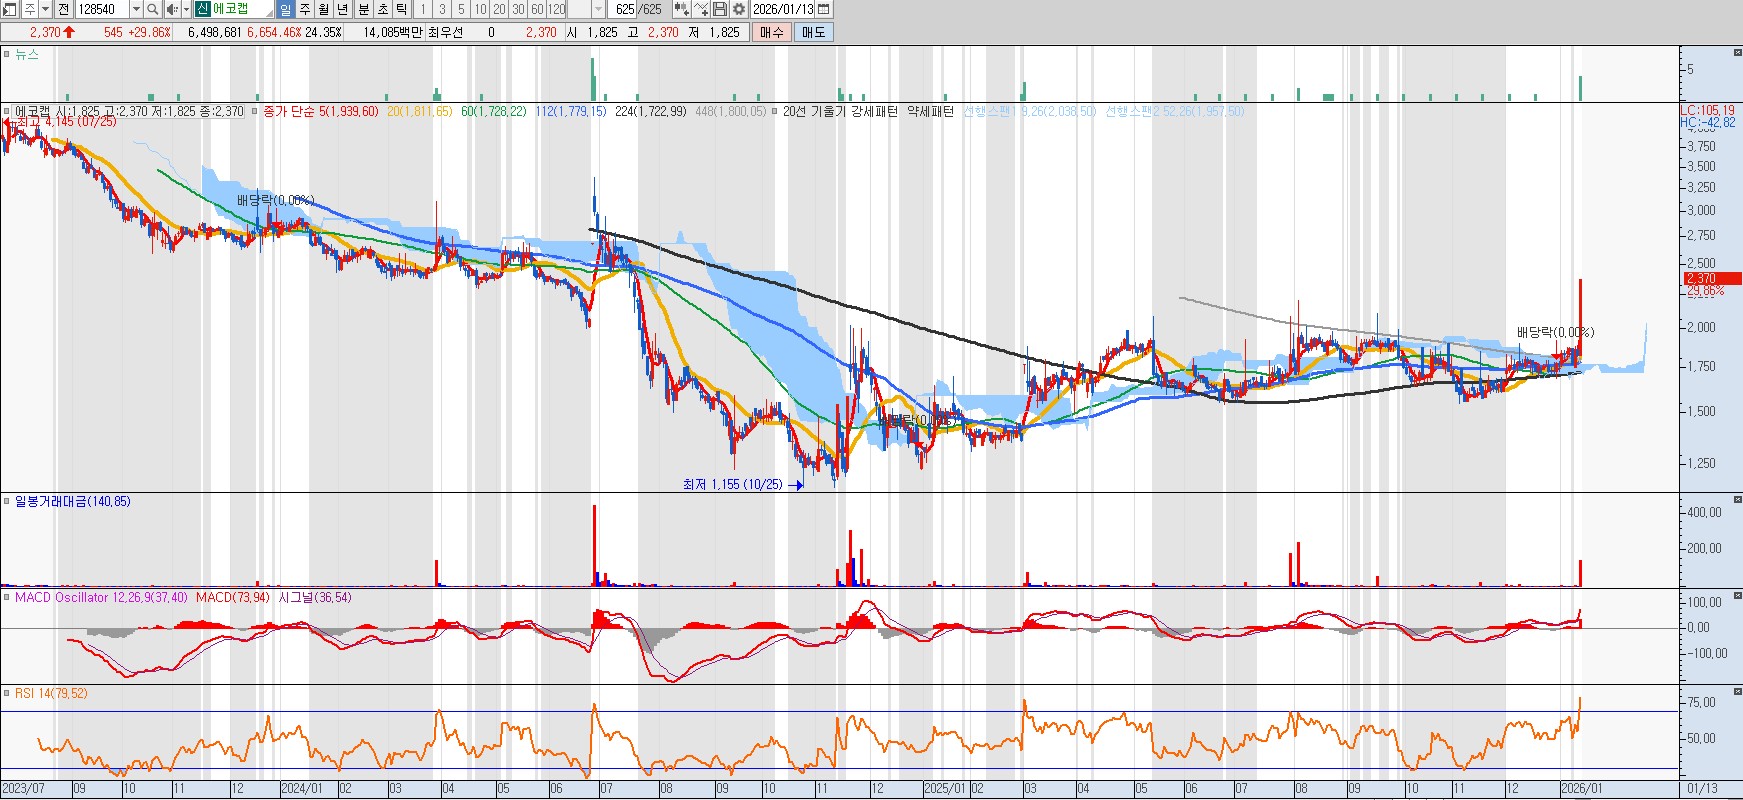Select interval 60 button
The height and width of the screenshot is (800, 1743).
point(537,9)
